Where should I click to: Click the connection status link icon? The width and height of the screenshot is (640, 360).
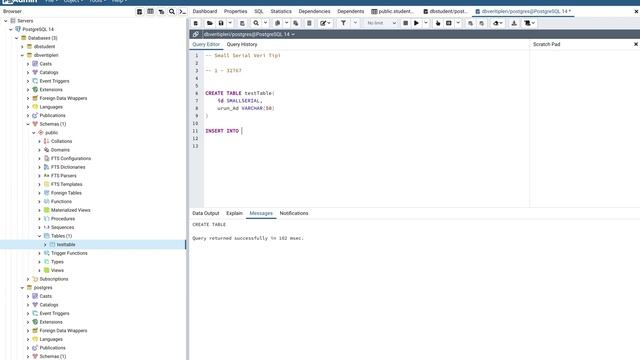coord(196,34)
